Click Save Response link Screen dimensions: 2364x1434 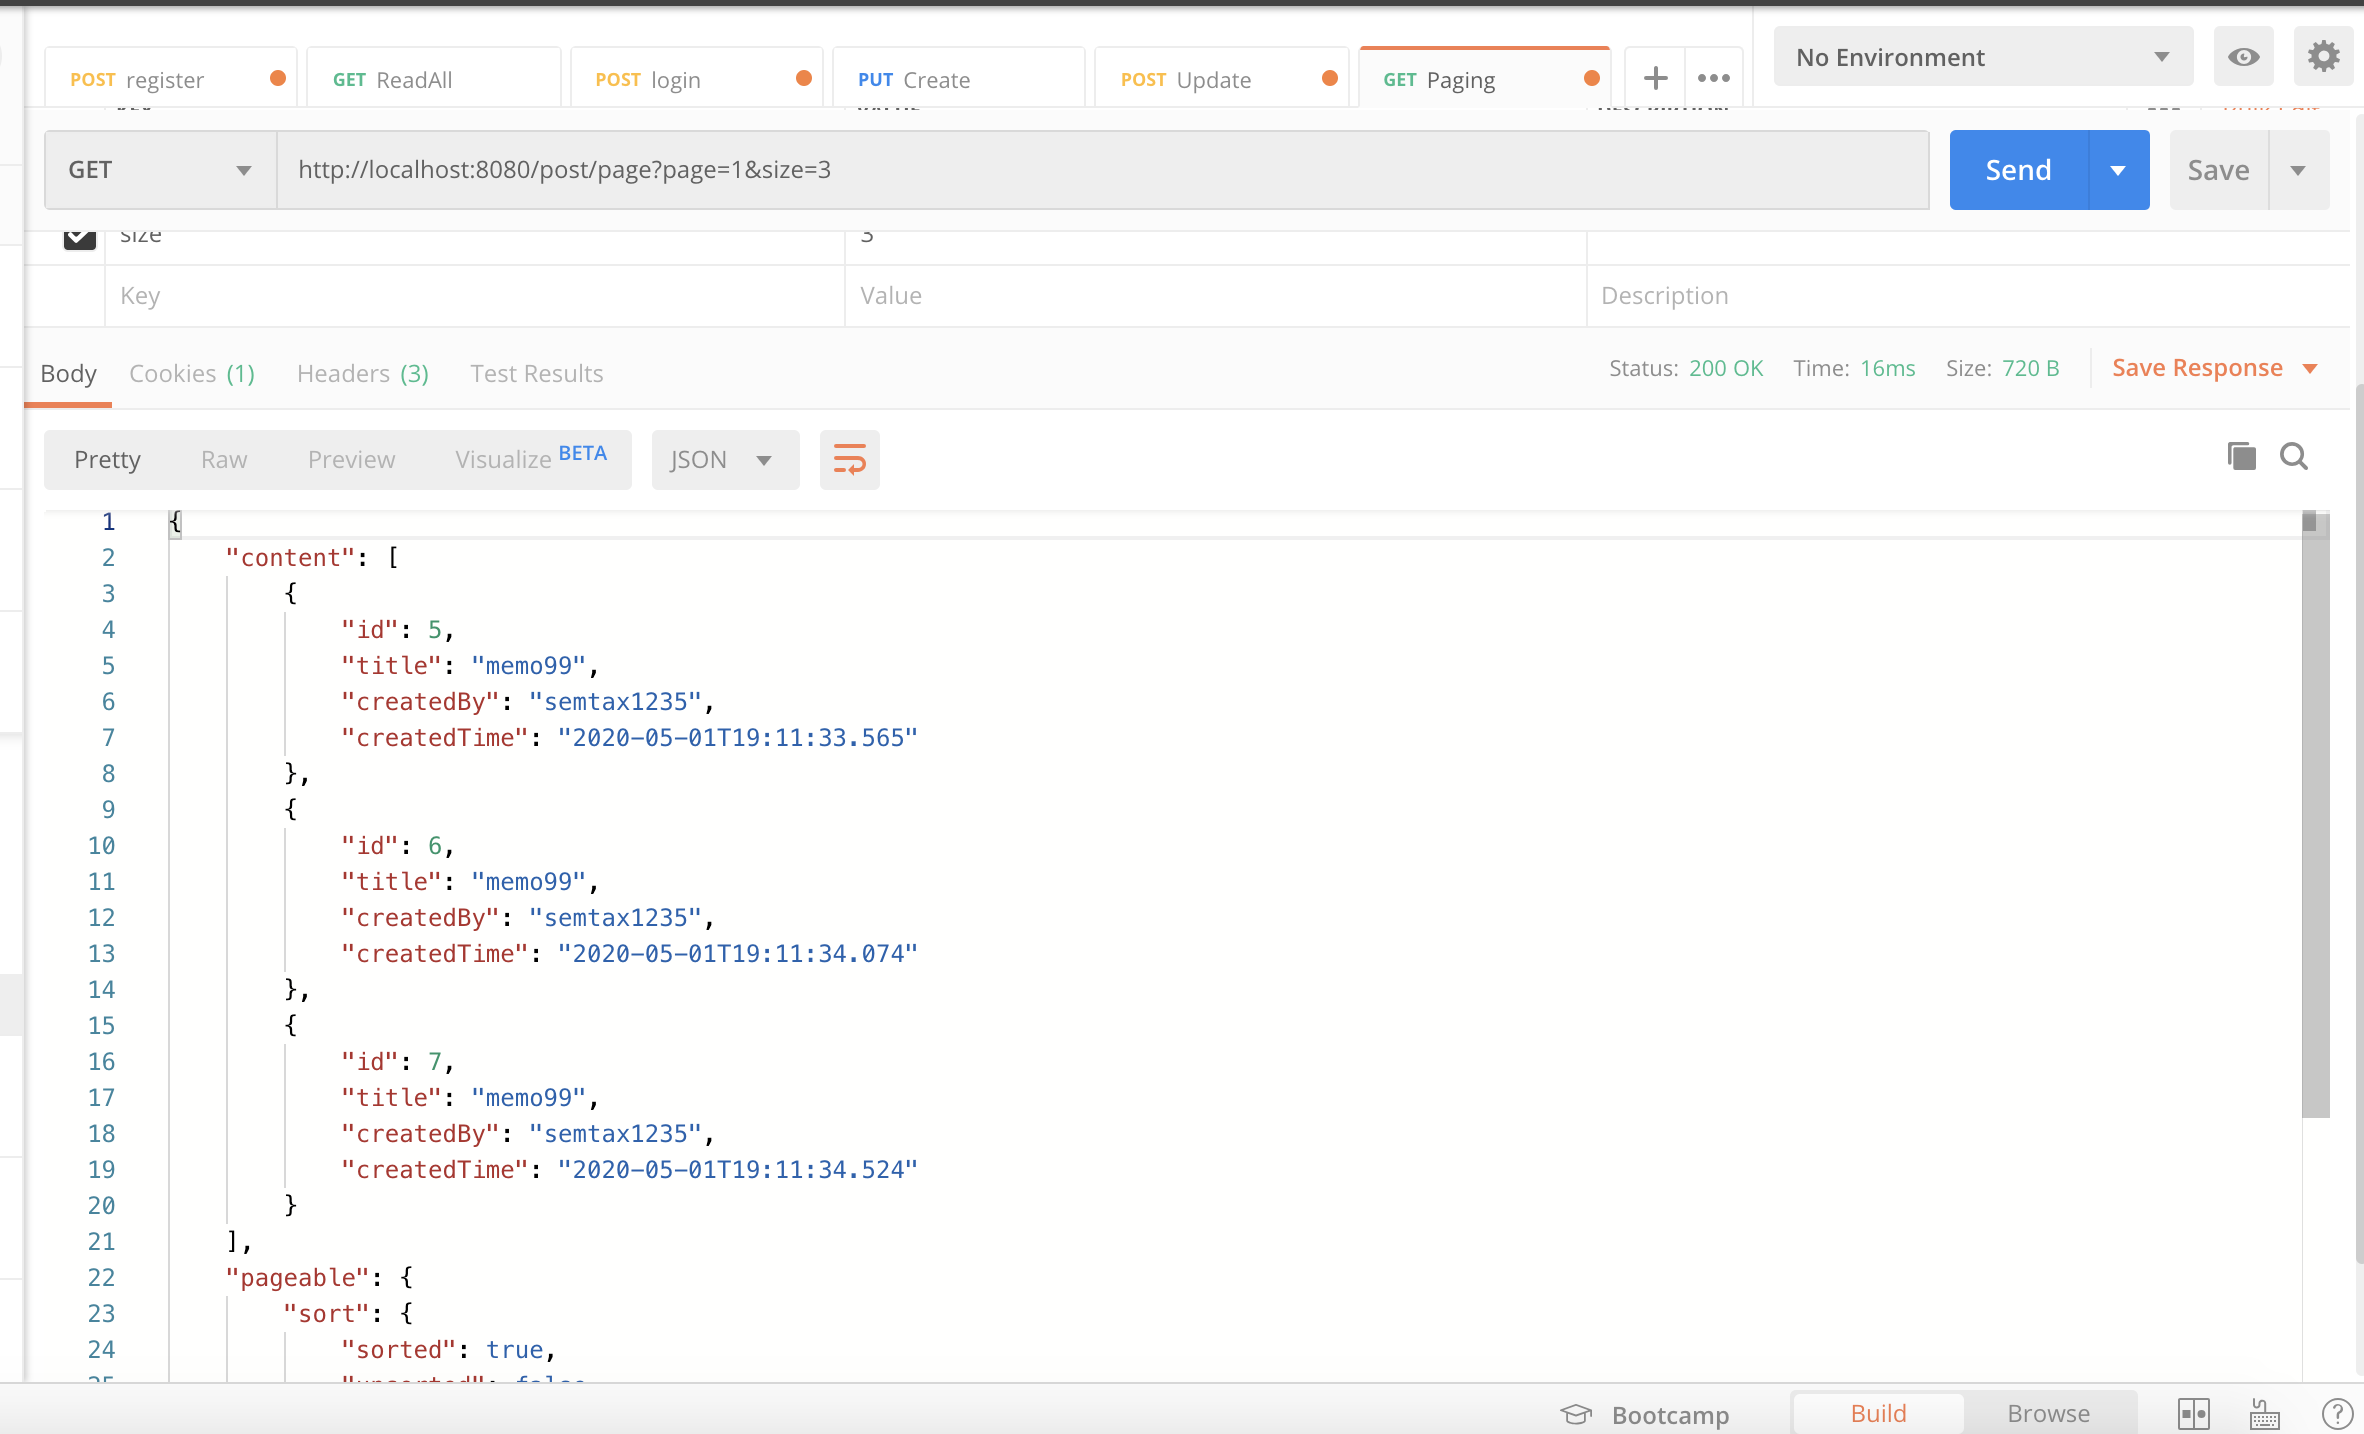[x=2197, y=368]
